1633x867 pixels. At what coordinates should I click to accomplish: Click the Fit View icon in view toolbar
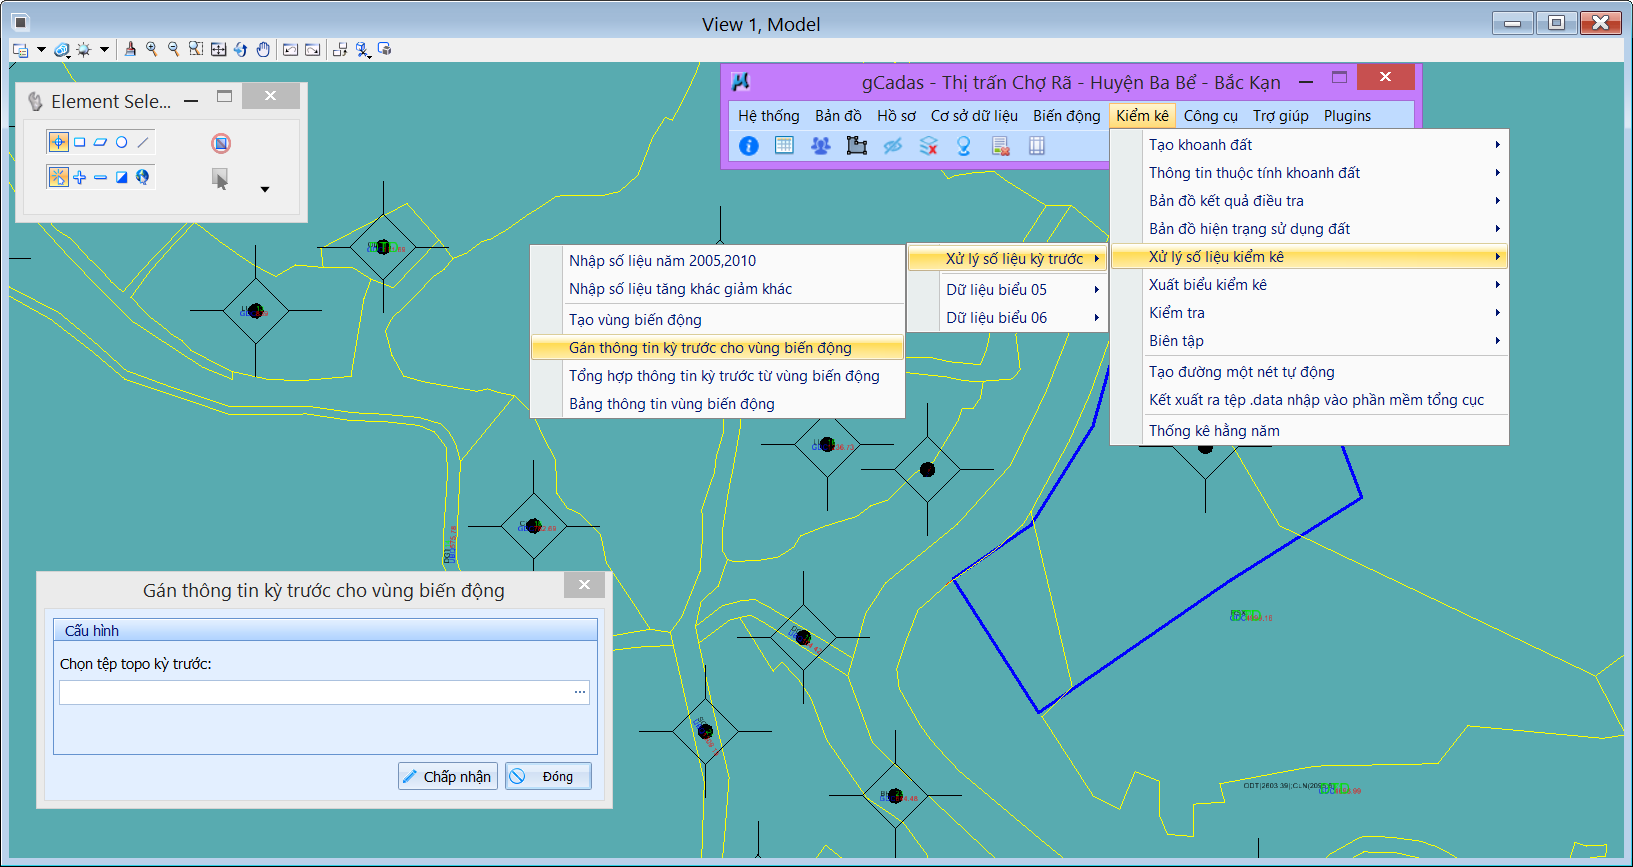tap(218, 49)
